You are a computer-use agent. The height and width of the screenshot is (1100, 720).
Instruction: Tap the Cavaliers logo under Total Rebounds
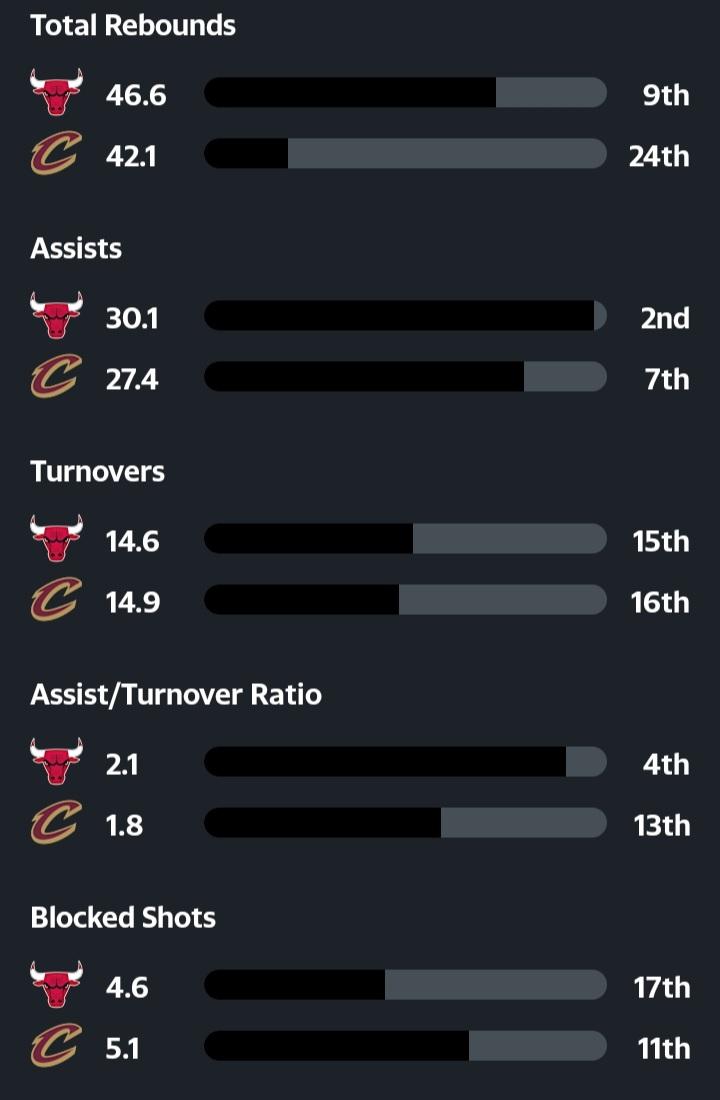(56, 155)
